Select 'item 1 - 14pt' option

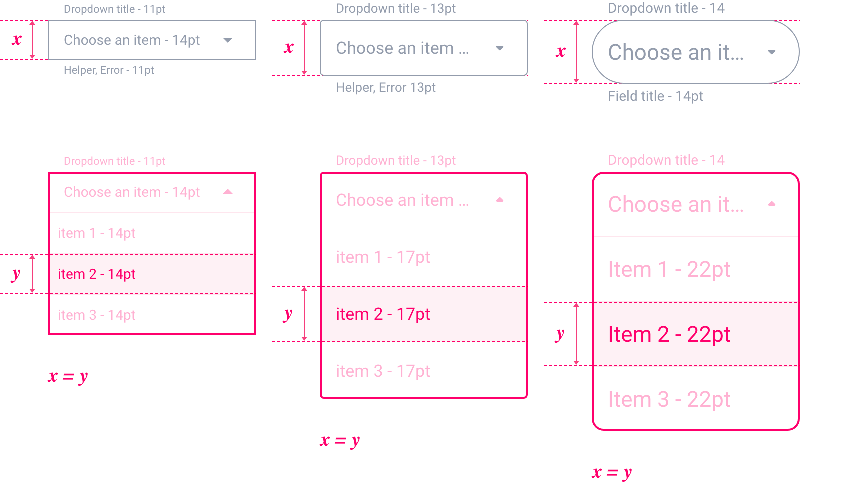click(97, 233)
